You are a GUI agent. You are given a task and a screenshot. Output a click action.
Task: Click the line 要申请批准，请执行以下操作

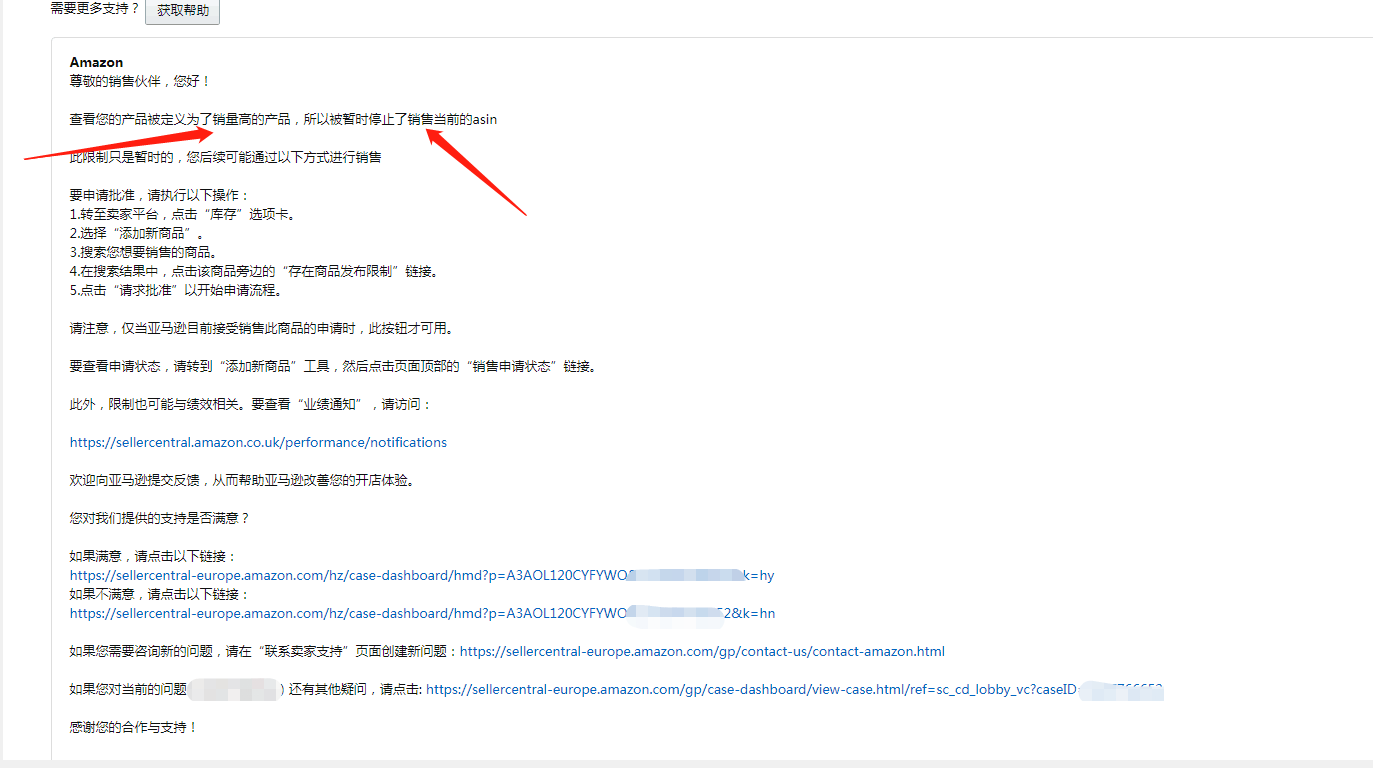(x=160, y=195)
